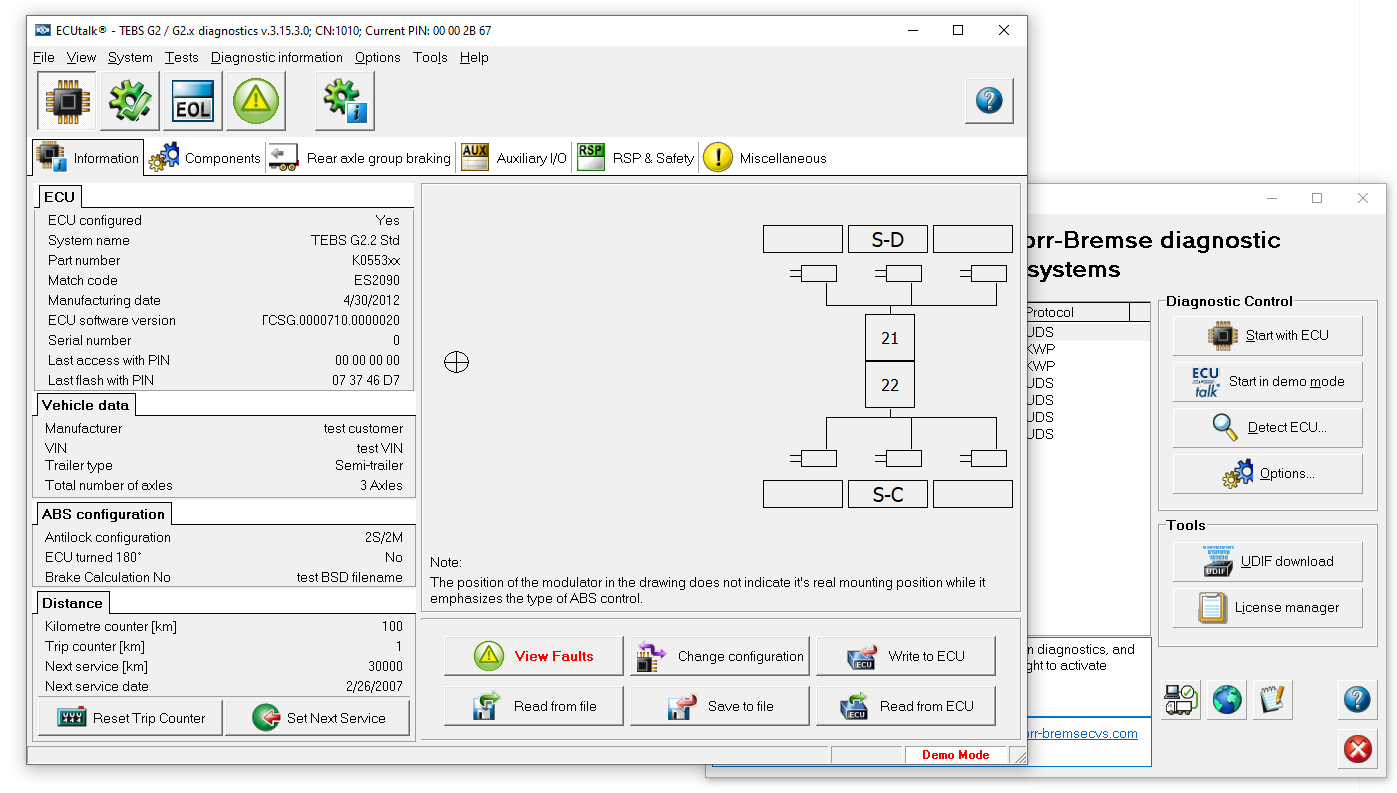Open the partially visible bremsecvs.com link
This screenshot has height=793, width=1397.
[x=1082, y=733]
